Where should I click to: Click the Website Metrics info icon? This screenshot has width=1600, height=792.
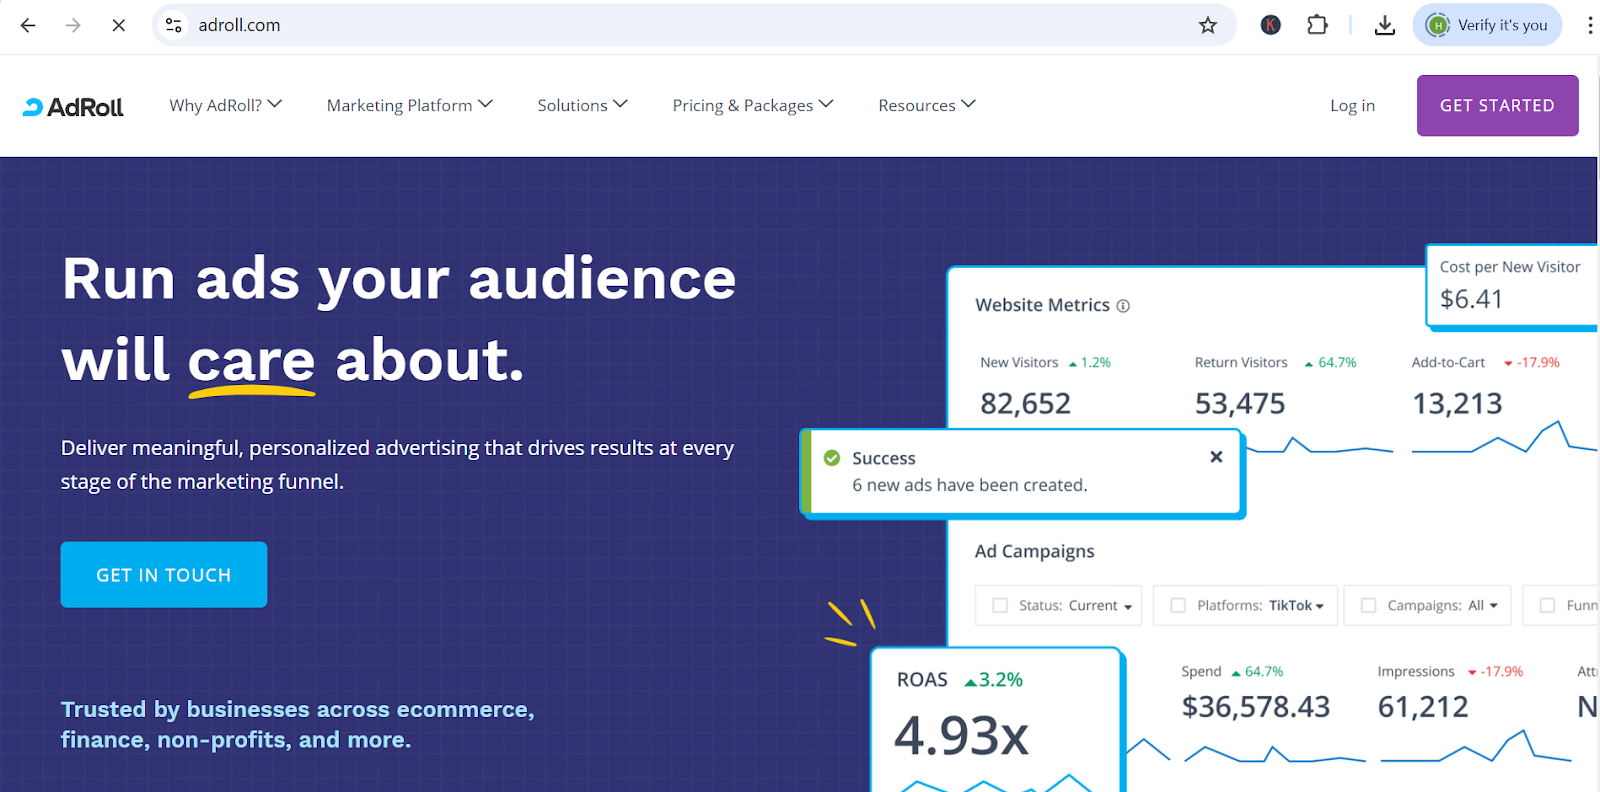[x=1123, y=306]
